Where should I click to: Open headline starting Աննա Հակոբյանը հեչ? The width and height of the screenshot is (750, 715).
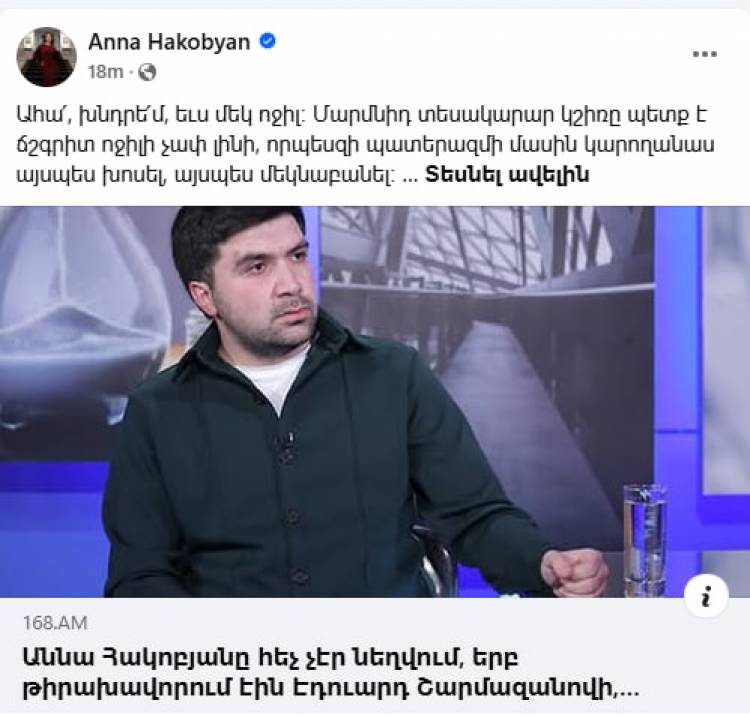[271, 658]
